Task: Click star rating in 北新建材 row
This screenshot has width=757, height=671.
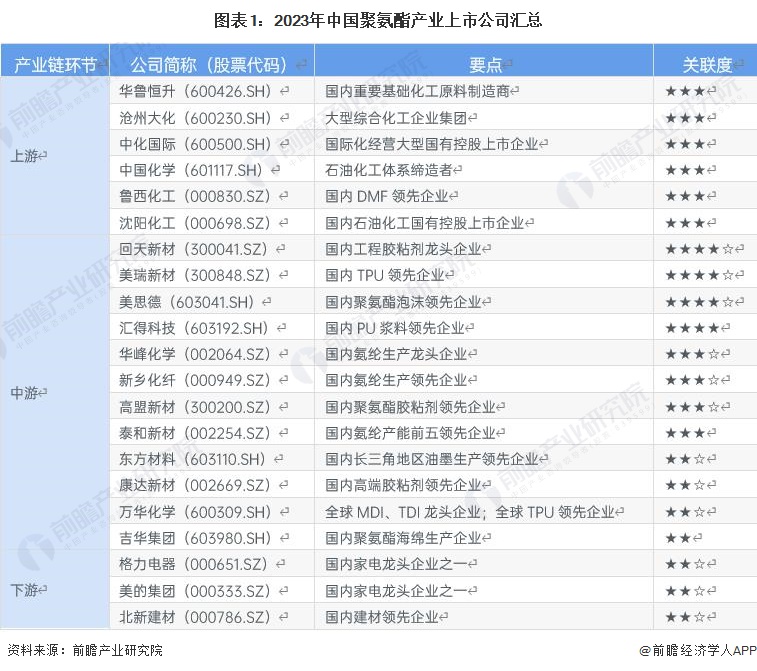Action: coord(686,616)
